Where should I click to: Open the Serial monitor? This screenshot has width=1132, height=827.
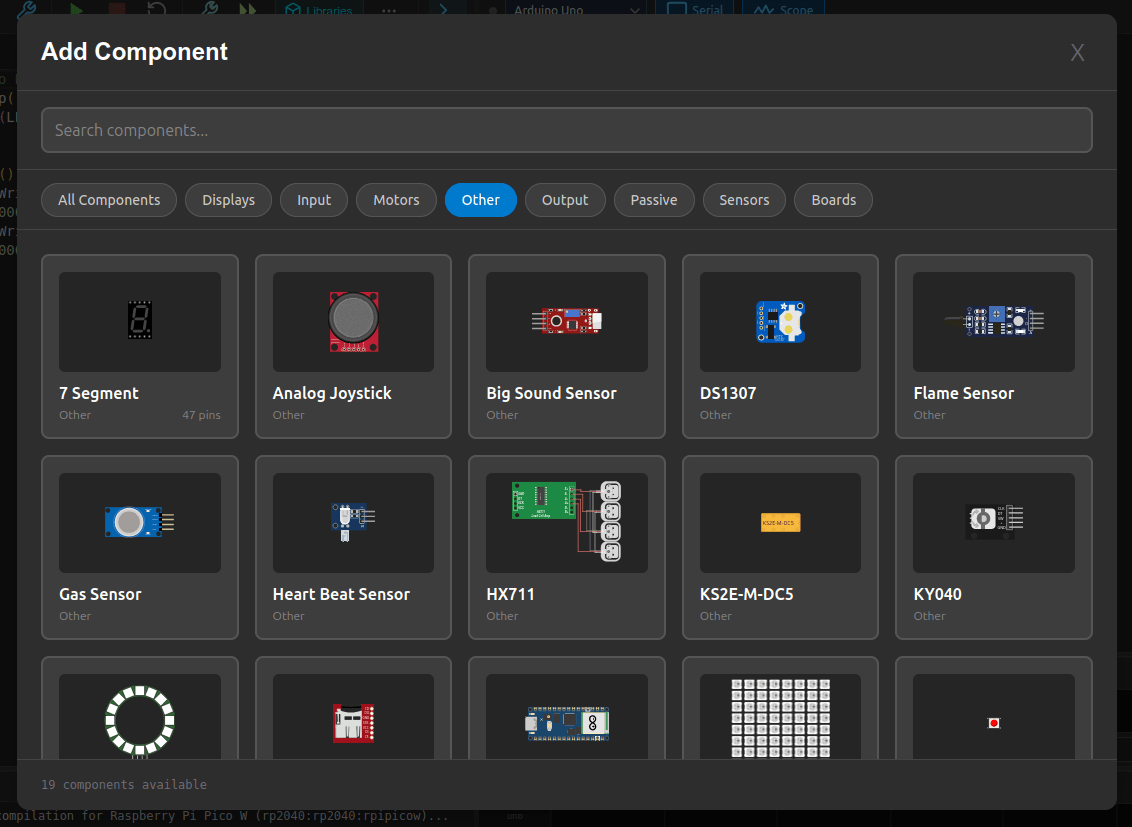click(694, 9)
